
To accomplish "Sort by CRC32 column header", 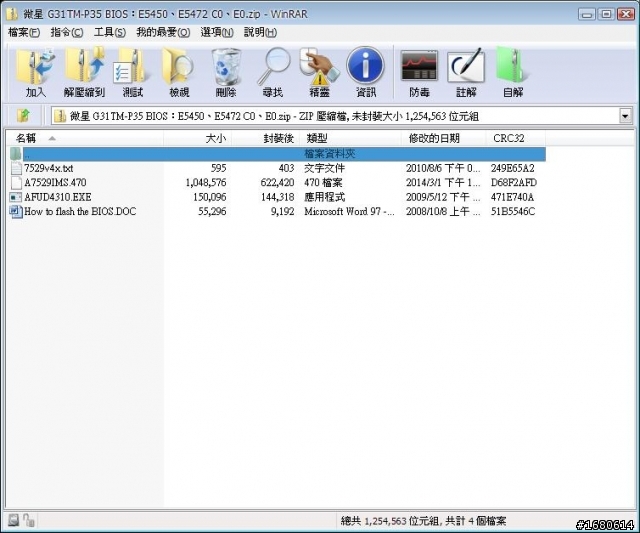I will coord(516,138).
